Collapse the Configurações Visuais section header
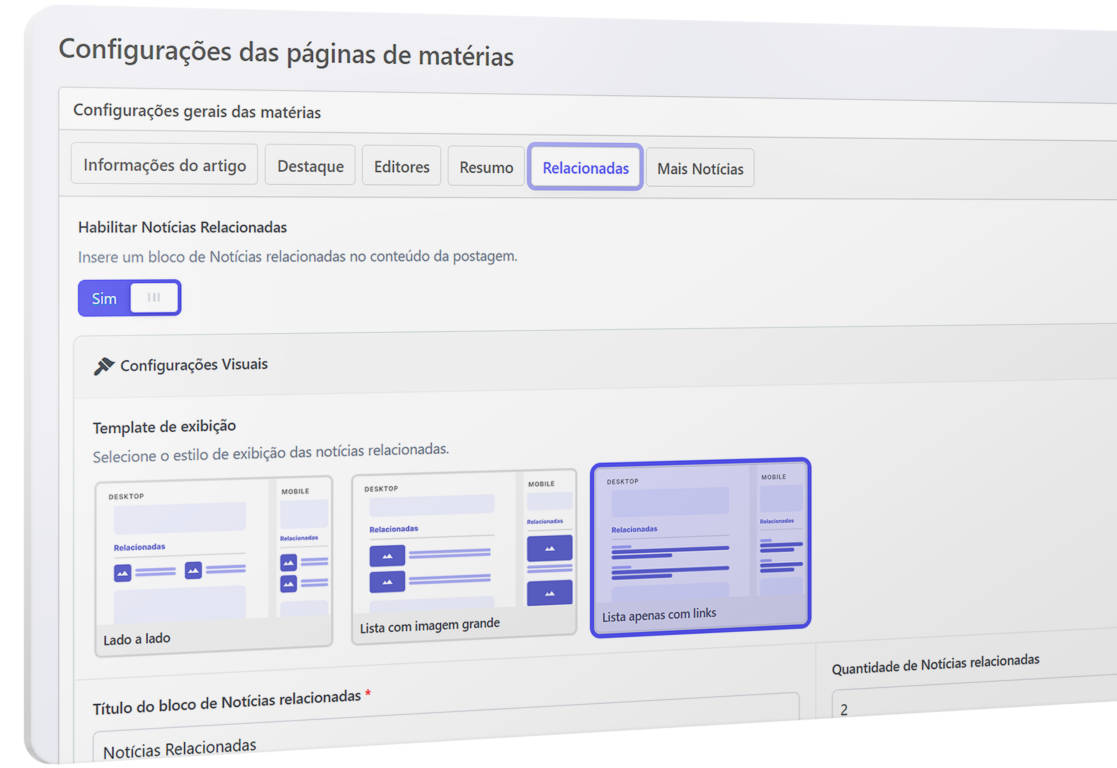This screenshot has width=1117, height=768. [x=194, y=365]
